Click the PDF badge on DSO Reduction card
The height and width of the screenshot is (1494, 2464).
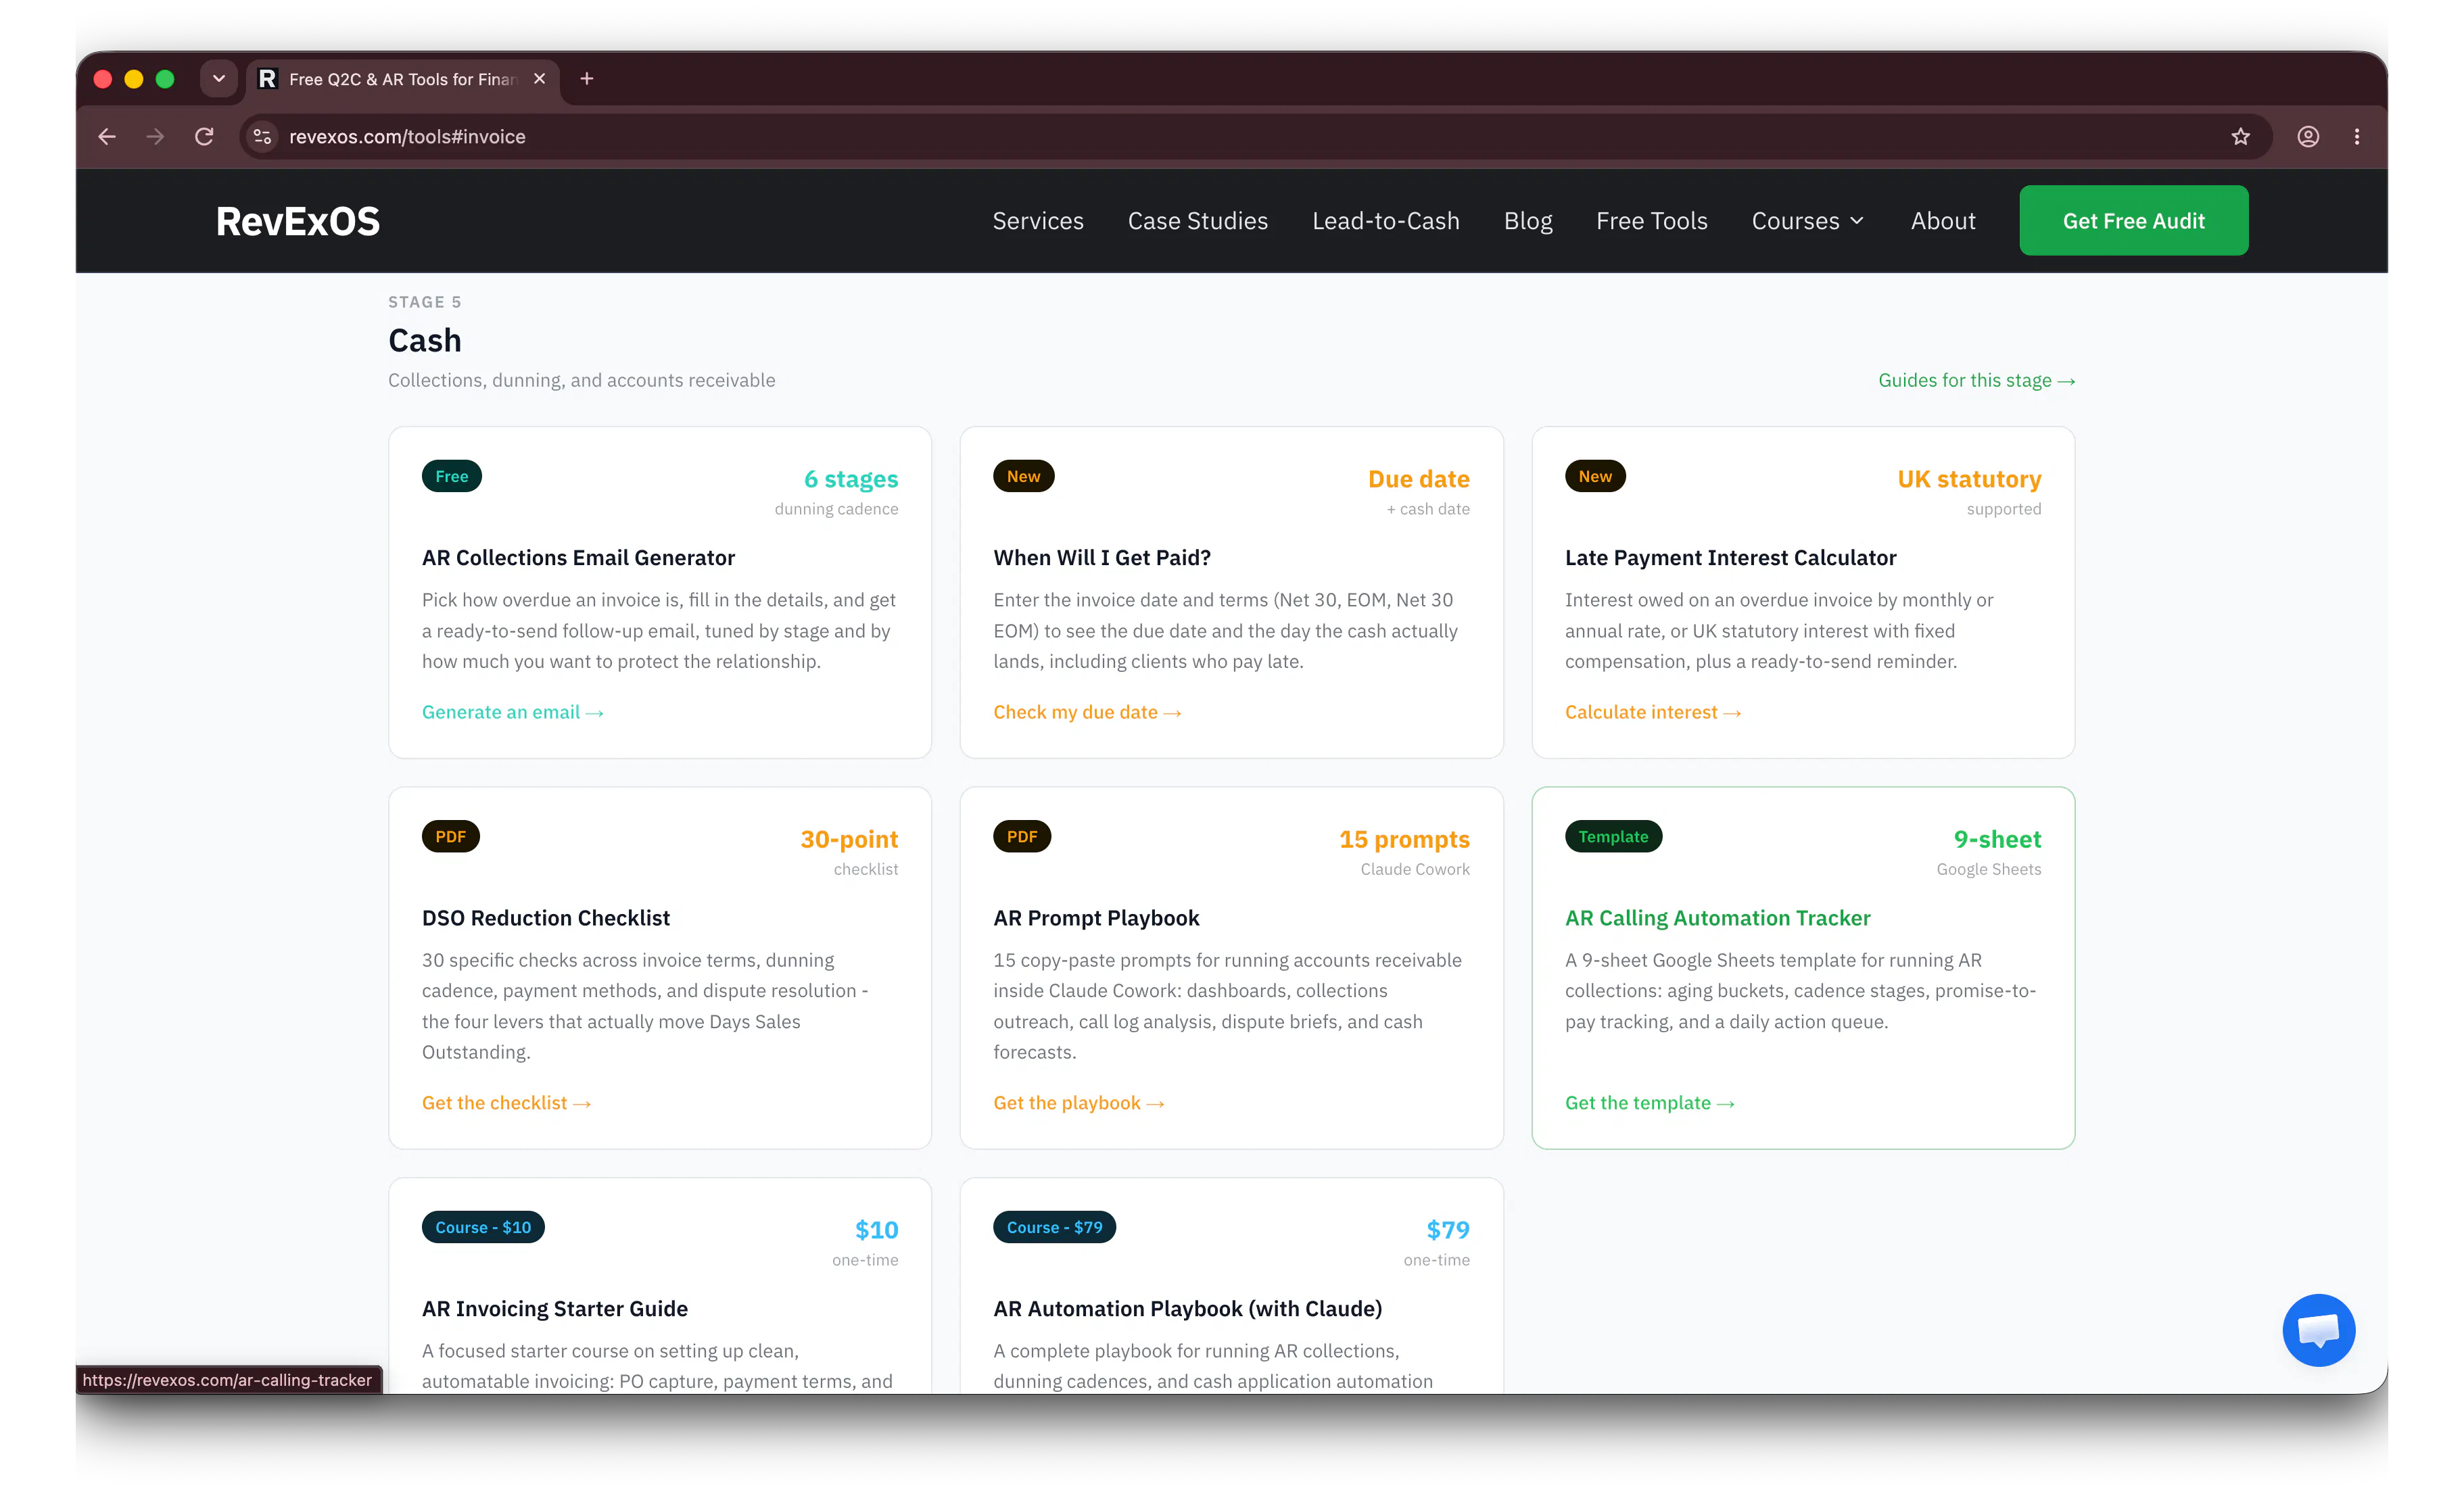point(451,837)
